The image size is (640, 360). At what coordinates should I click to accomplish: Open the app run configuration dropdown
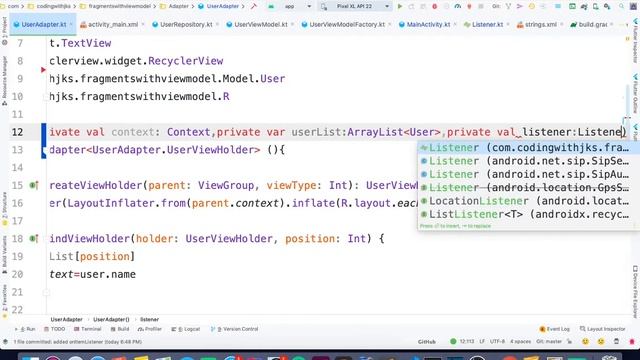[290, 7]
